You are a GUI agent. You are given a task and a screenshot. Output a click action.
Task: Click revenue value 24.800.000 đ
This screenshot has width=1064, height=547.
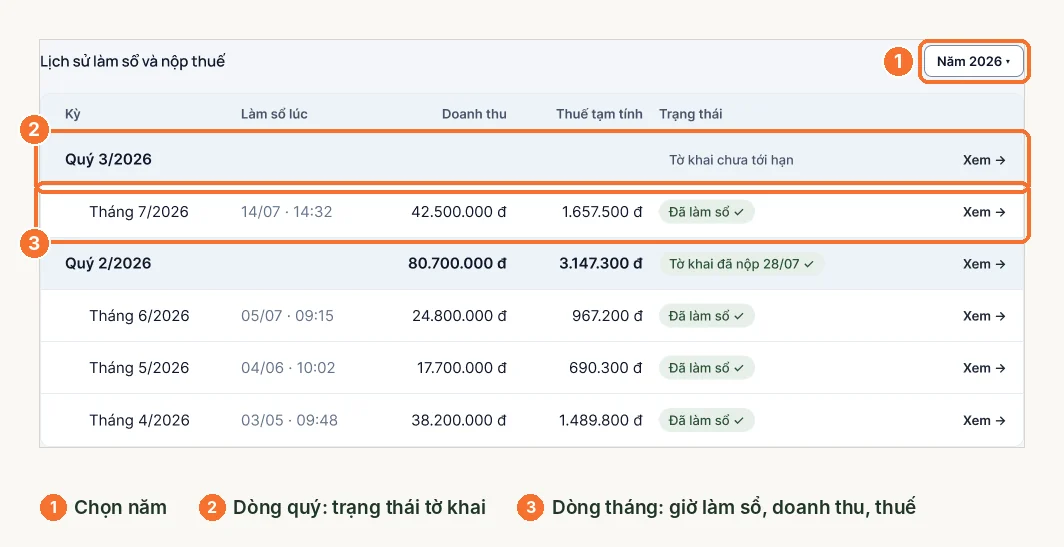[459, 316]
